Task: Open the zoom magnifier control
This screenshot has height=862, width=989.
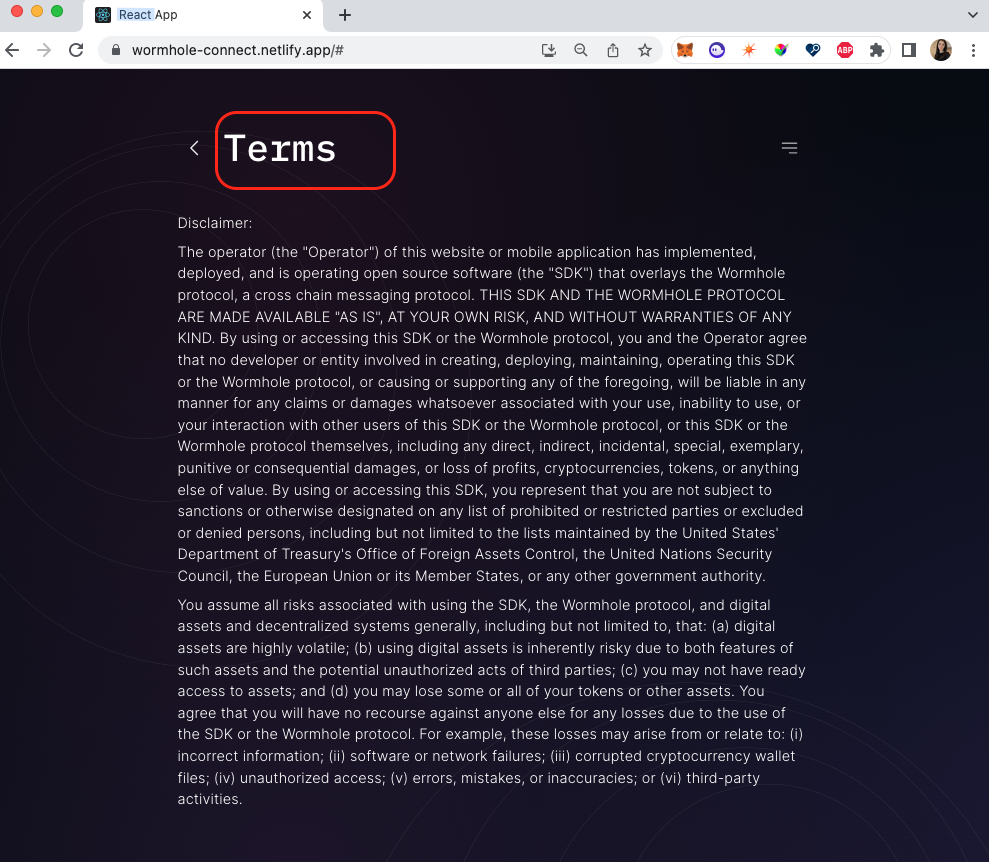Action: coord(581,50)
